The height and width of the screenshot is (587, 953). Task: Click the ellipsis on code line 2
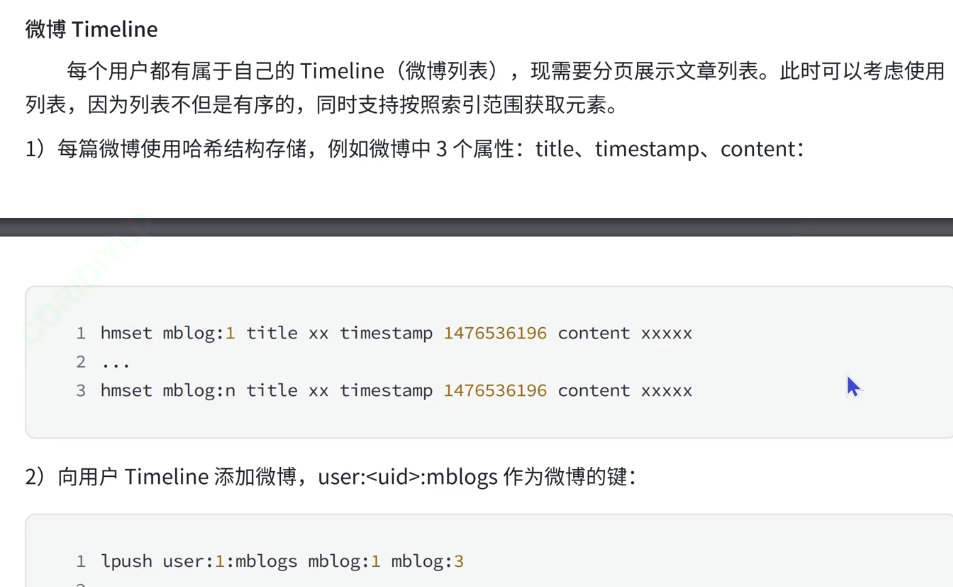tap(115, 365)
